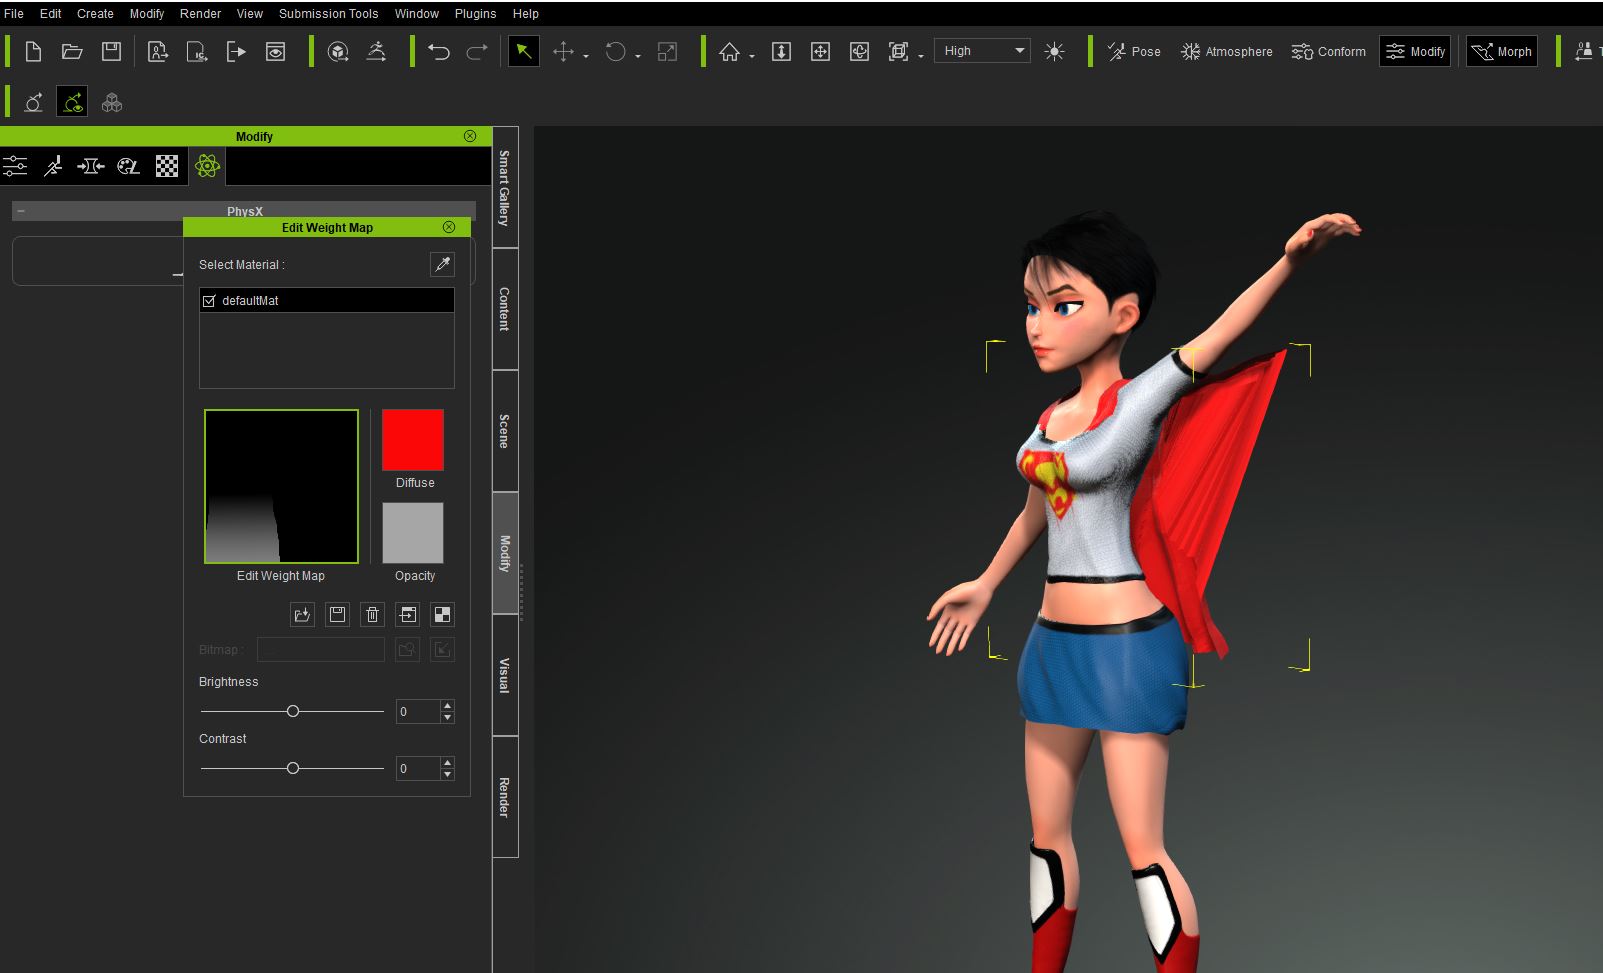Screen dimensions: 1603x973
Task: Adjust the Brightness slider handle
Action: [293, 711]
